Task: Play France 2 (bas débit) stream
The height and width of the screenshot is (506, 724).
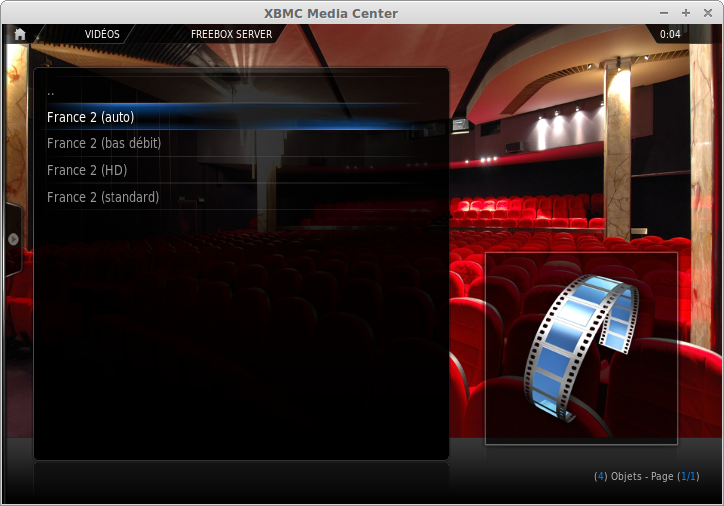Action: click(x=241, y=143)
